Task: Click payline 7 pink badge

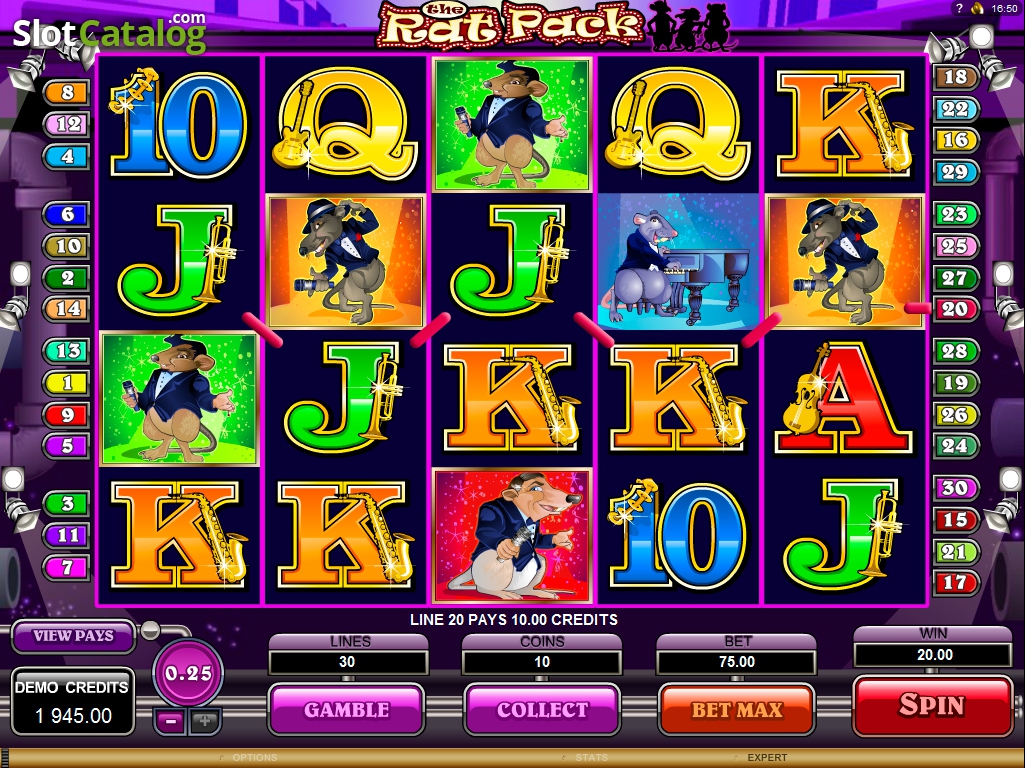Action: 67,567
